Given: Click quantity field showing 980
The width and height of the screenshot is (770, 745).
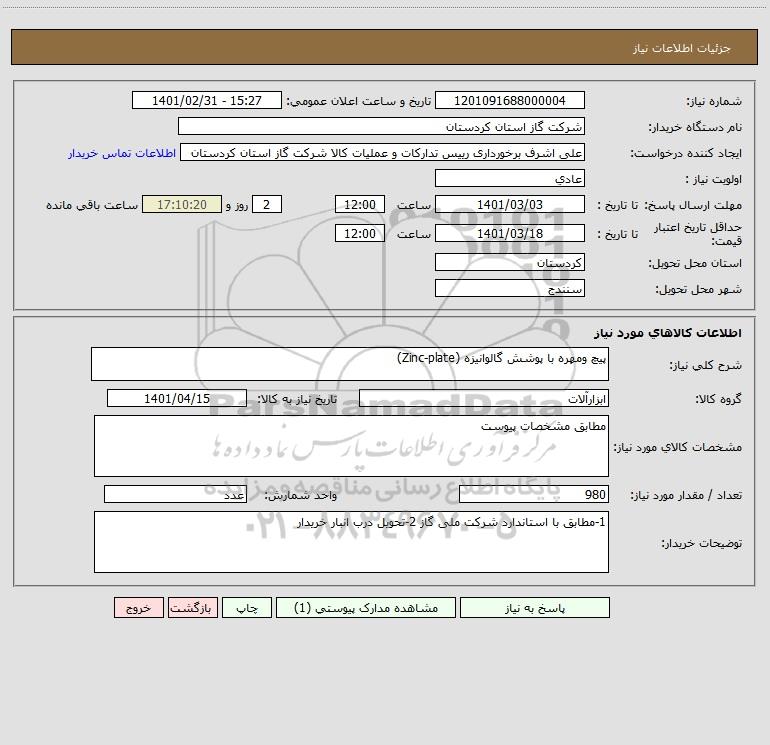Looking at the screenshot, I should [x=534, y=494].
